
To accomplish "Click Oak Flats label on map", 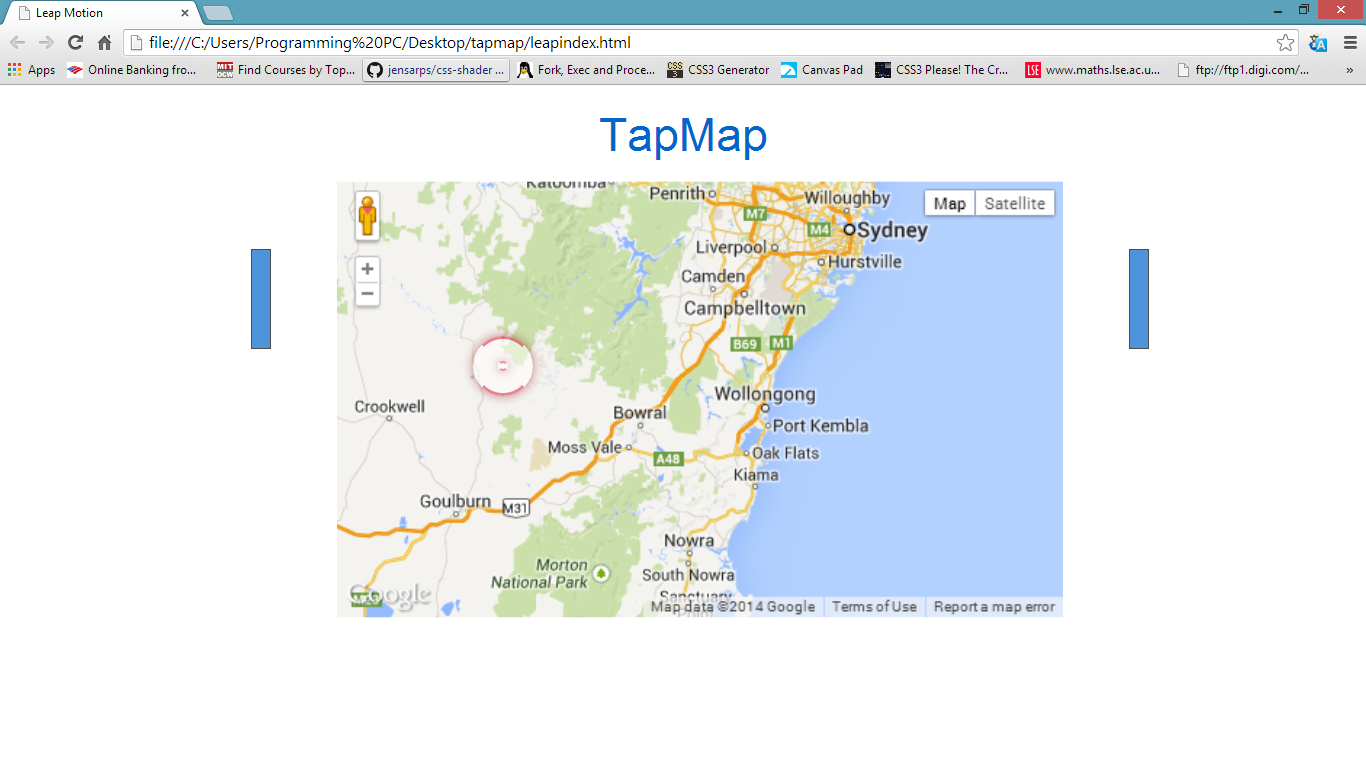I will click(785, 452).
